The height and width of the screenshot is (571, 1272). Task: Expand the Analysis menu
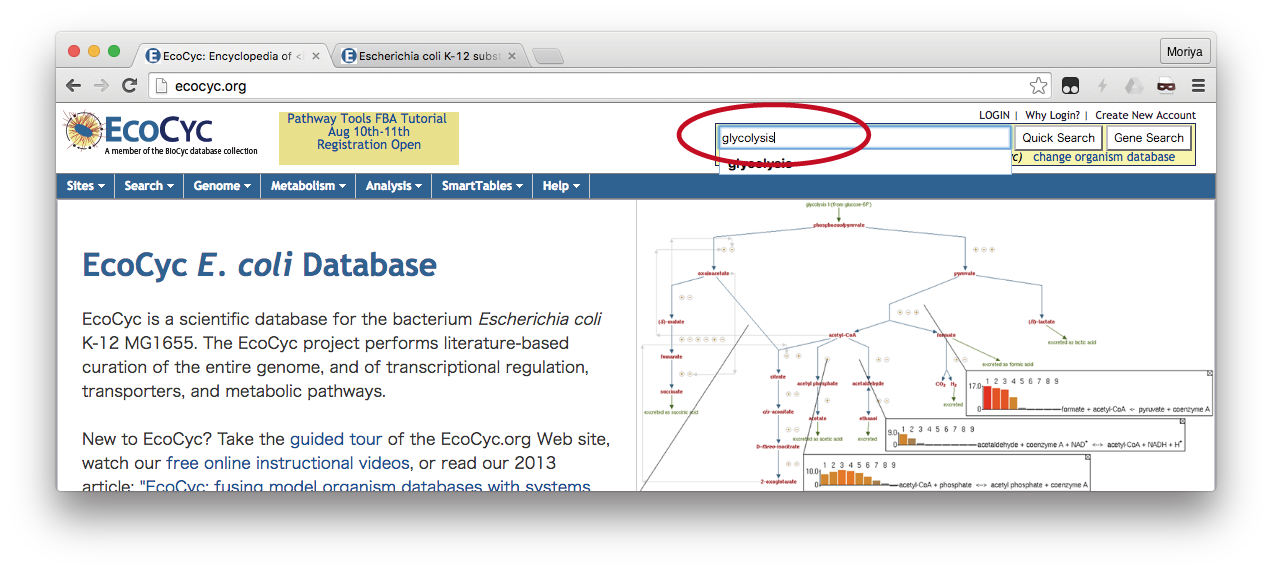pos(394,186)
